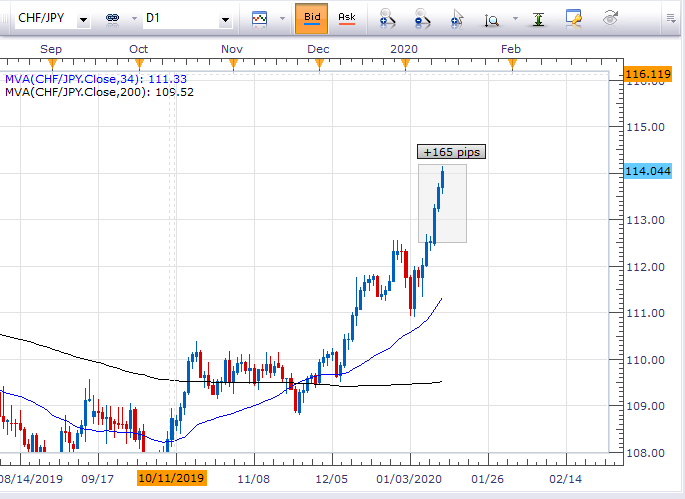The height and width of the screenshot is (499, 685).
Task: Toggle the Bid price display
Action: (312, 18)
